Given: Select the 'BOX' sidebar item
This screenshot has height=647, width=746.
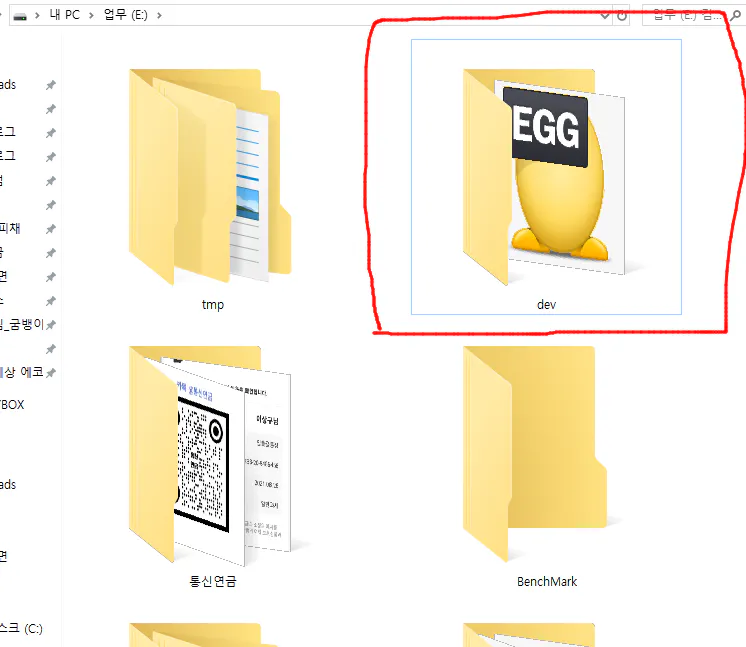Looking at the screenshot, I should point(12,405).
